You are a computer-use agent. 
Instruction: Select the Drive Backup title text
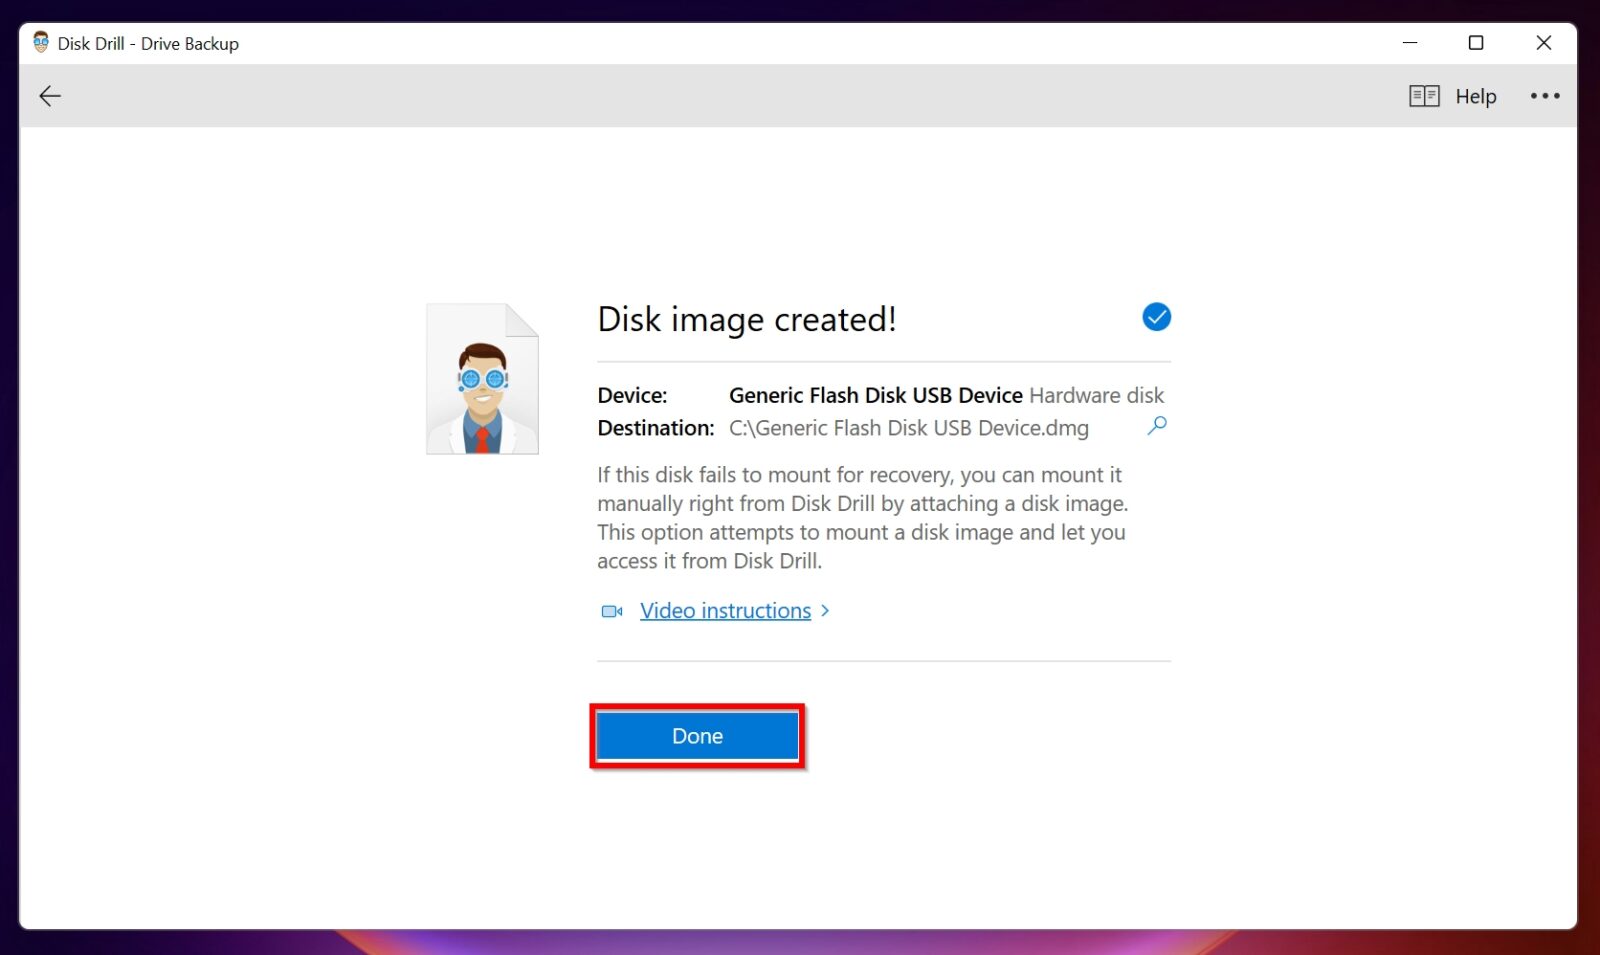148,43
